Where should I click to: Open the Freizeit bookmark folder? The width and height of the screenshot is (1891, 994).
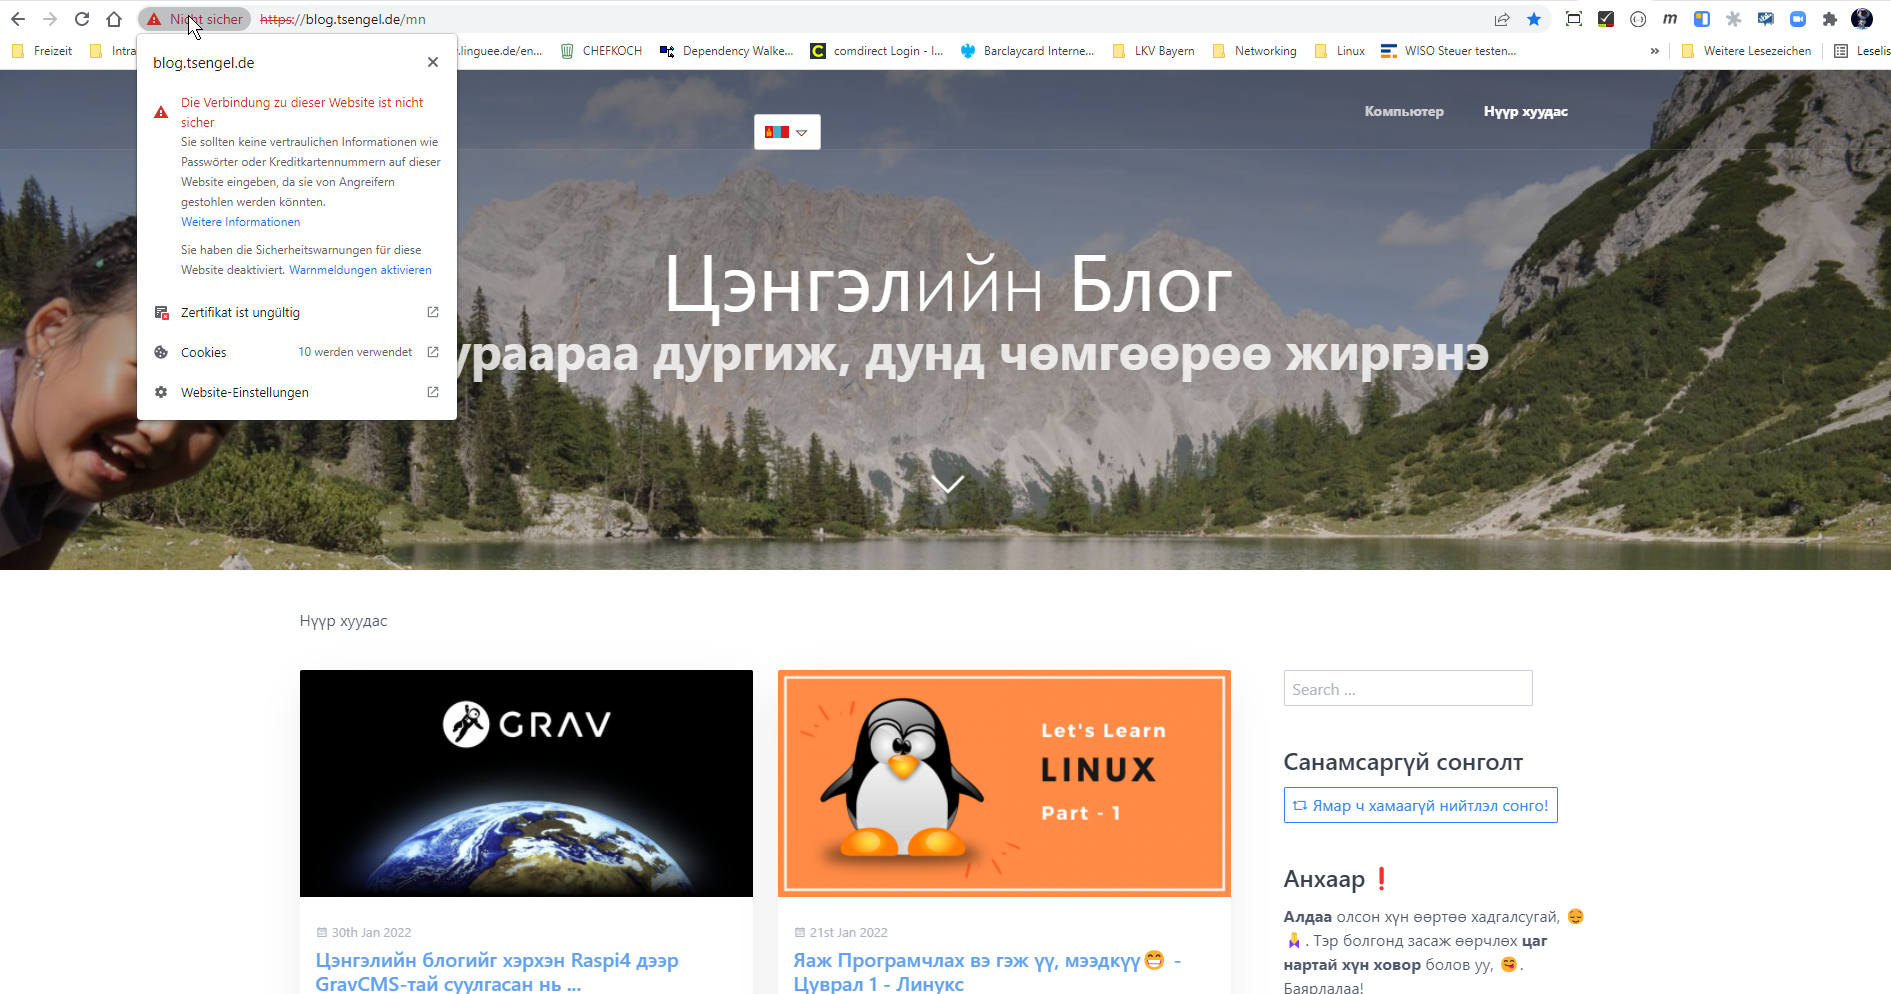coord(42,51)
